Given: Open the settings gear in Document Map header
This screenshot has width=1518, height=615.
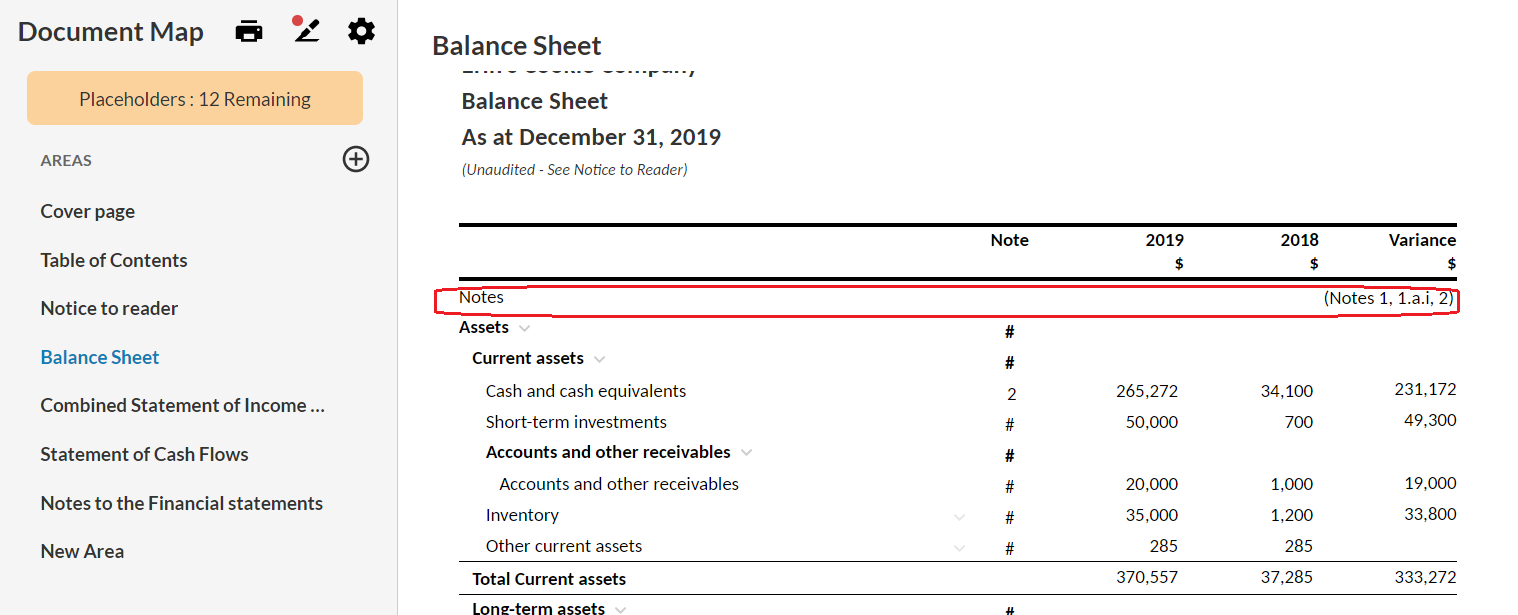Looking at the screenshot, I should point(361,31).
